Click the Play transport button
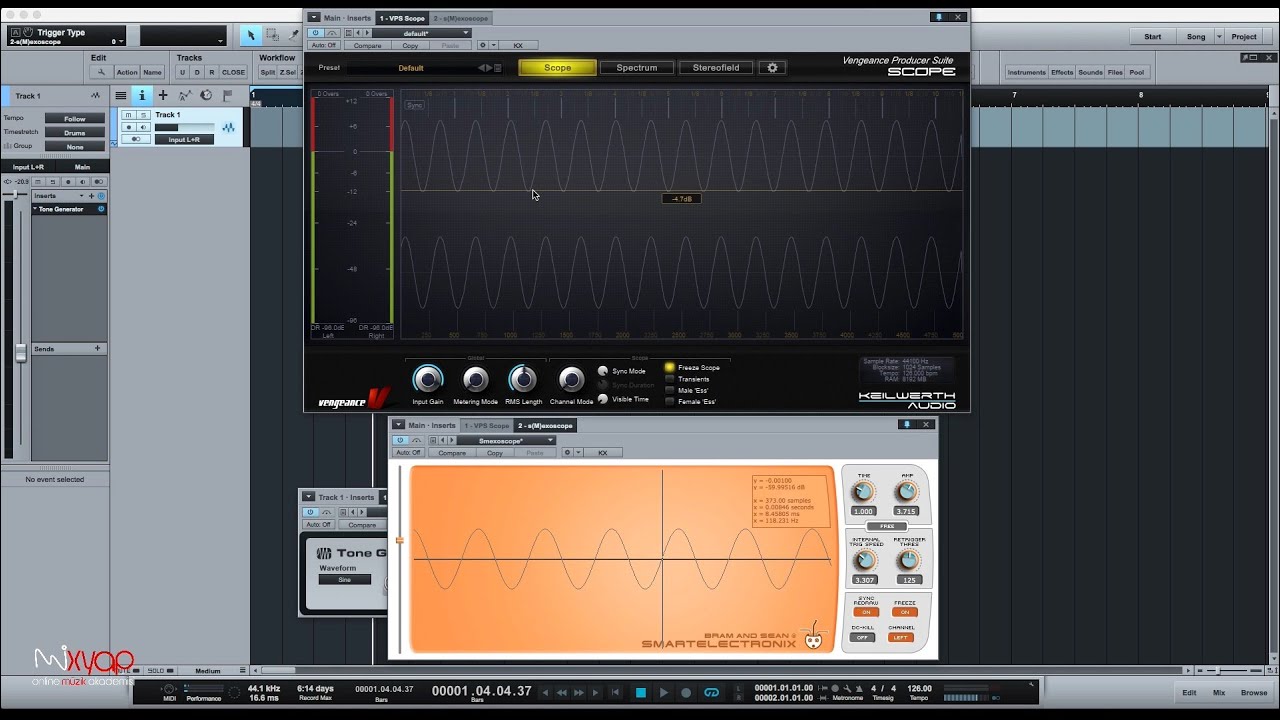Viewport: 1280px width, 720px height. coord(663,692)
